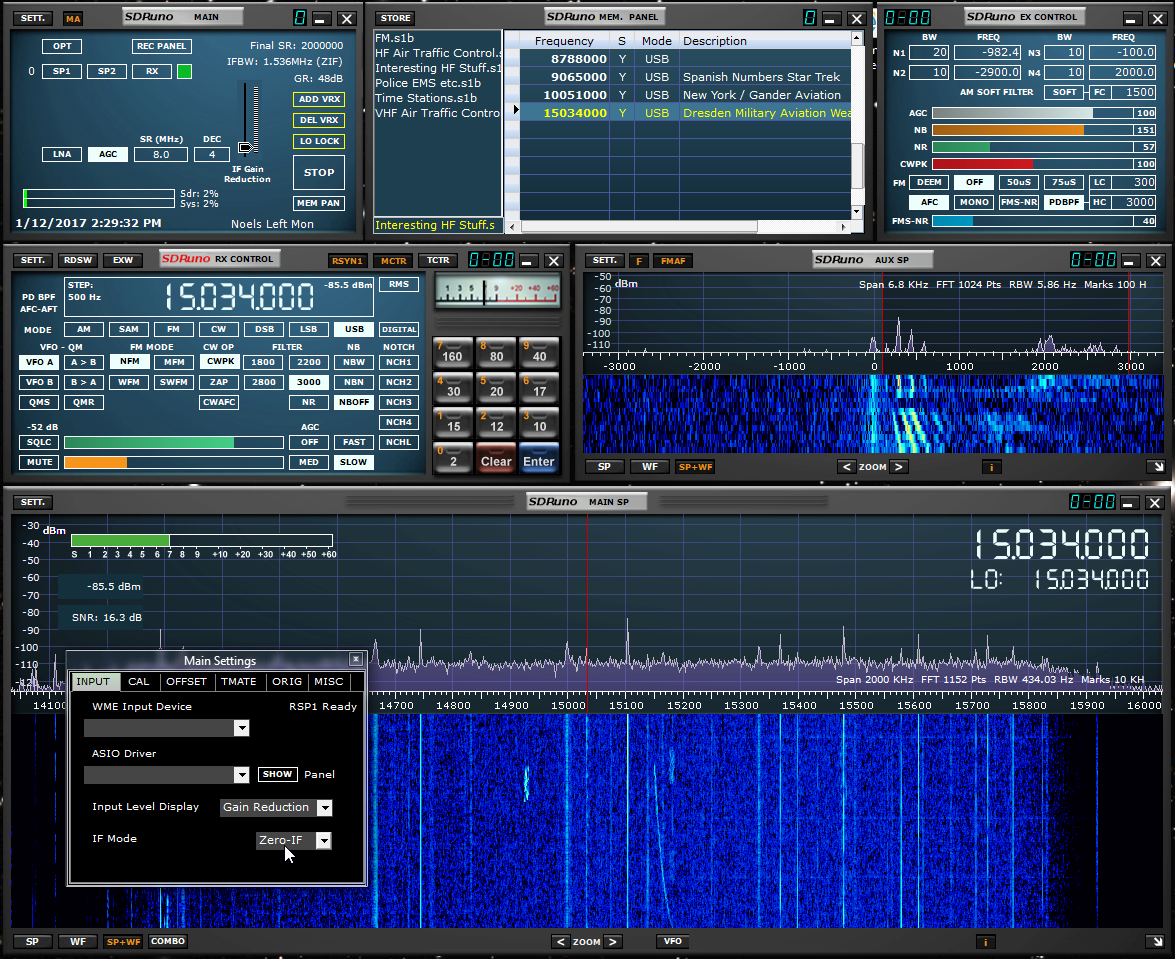Screen dimensions: 1175x959
Task: Switch to the CAL tab
Action: pos(139,682)
